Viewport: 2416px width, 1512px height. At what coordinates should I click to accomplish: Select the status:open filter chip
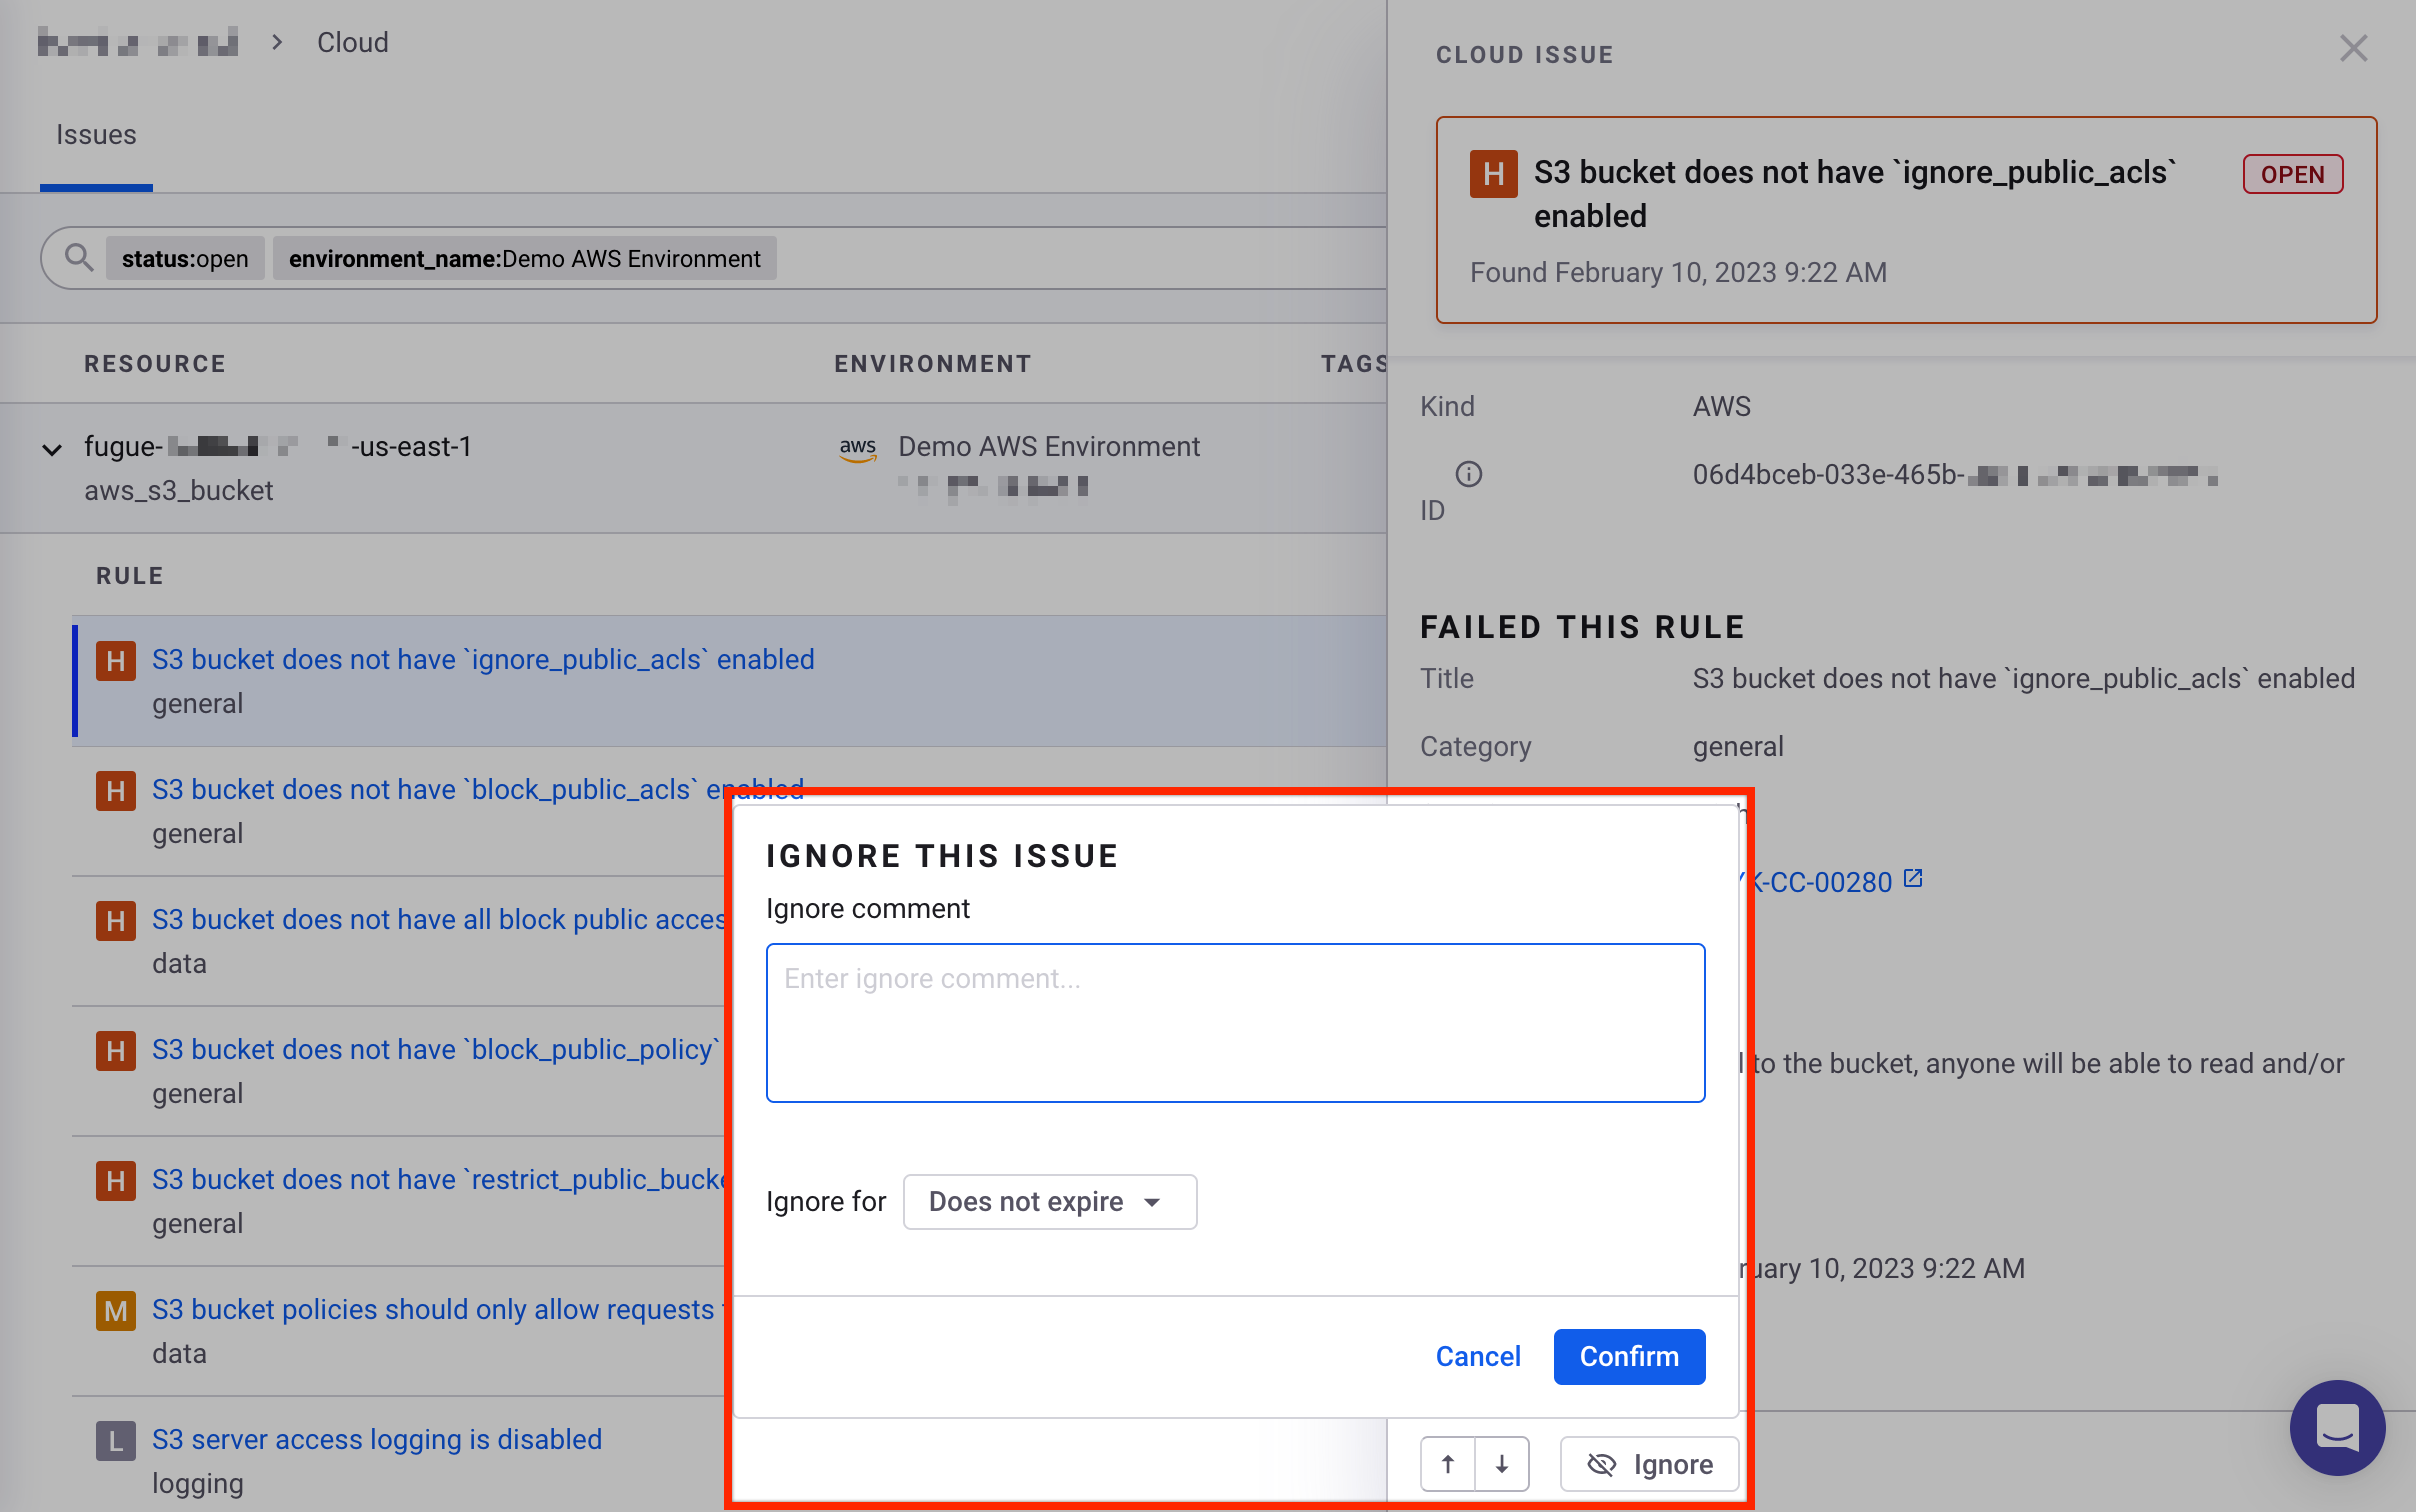click(184, 258)
